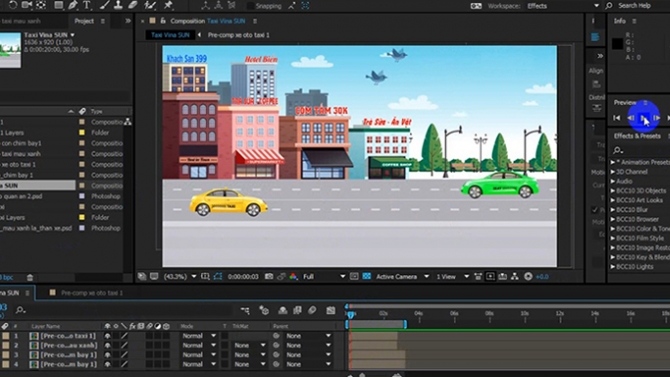Click the black color swatch in Info panel
670x377 pixels.
click(617, 44)
